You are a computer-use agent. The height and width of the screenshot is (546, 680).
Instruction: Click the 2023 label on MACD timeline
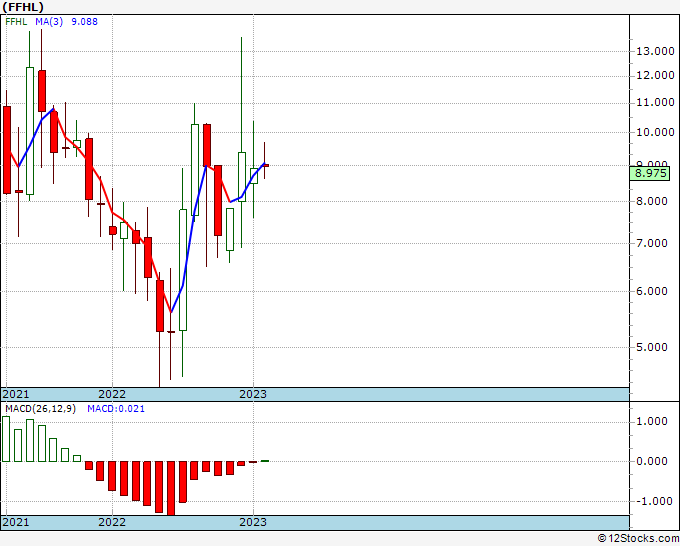tap(253, 522)
